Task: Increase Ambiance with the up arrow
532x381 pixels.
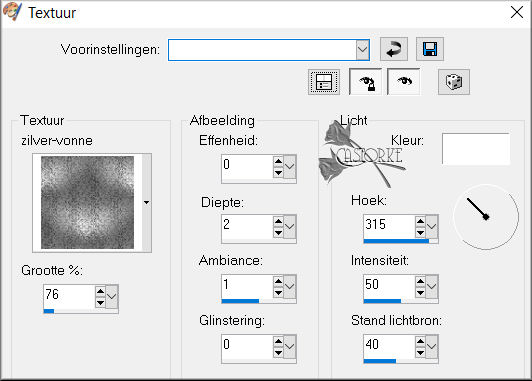Action: tap(278, 281)
